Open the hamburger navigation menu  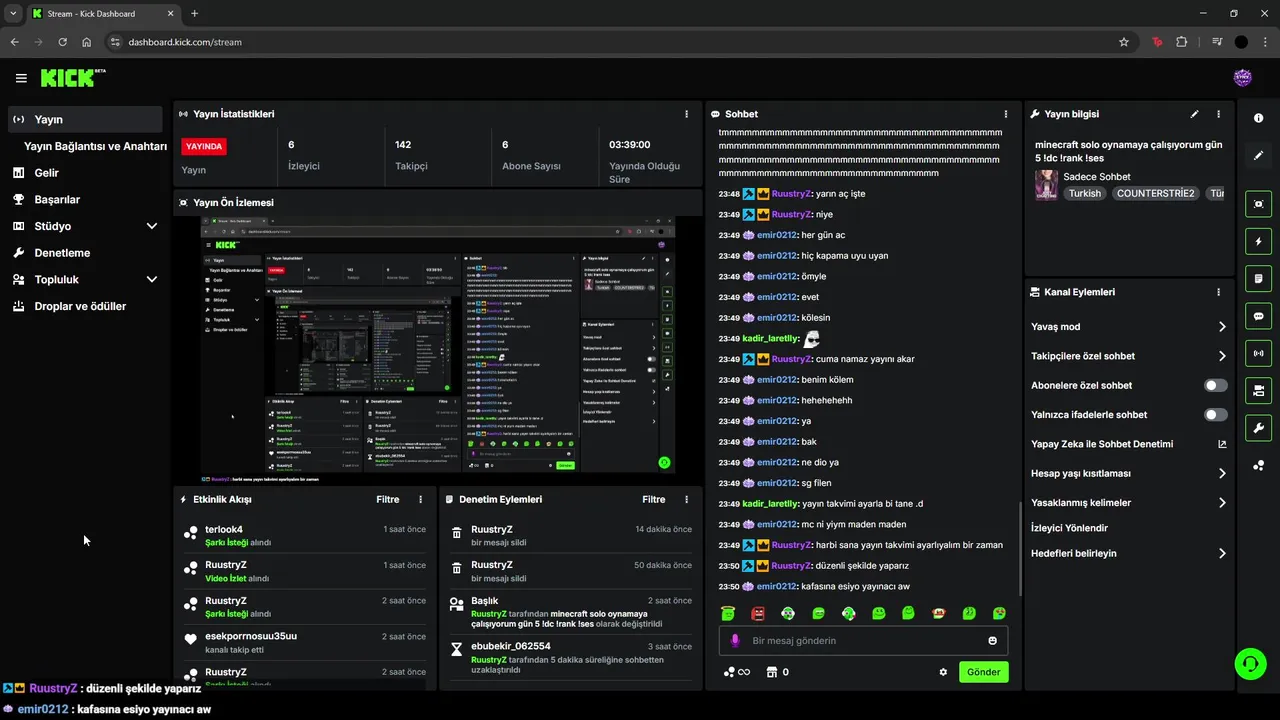point(21,78)
